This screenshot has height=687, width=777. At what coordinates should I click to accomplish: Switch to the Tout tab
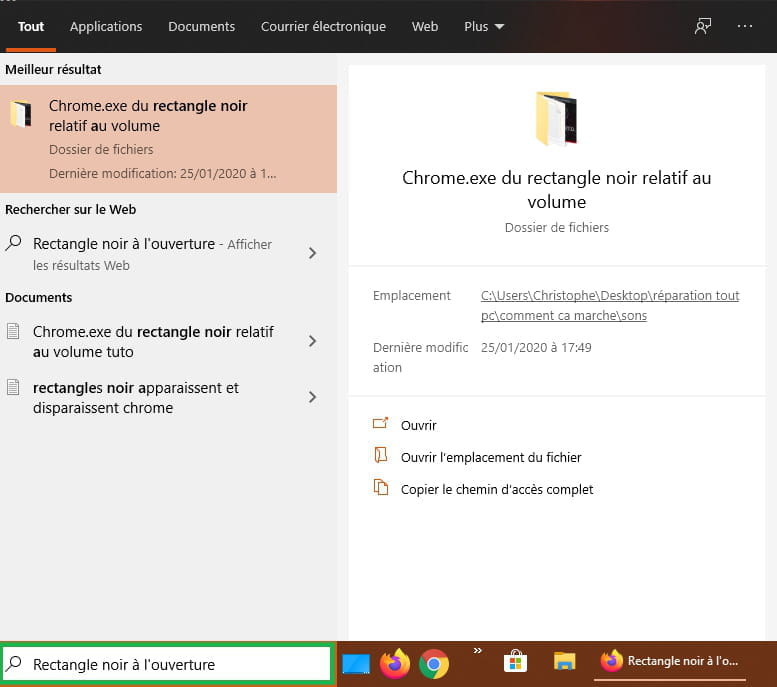tap(31, 27)
